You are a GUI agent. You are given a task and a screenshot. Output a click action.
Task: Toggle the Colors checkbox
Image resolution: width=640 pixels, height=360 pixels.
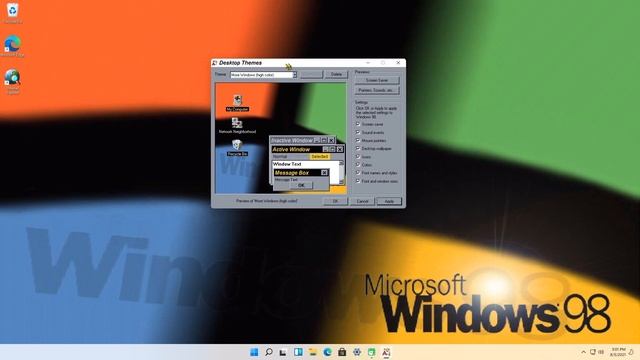point(358,165)
